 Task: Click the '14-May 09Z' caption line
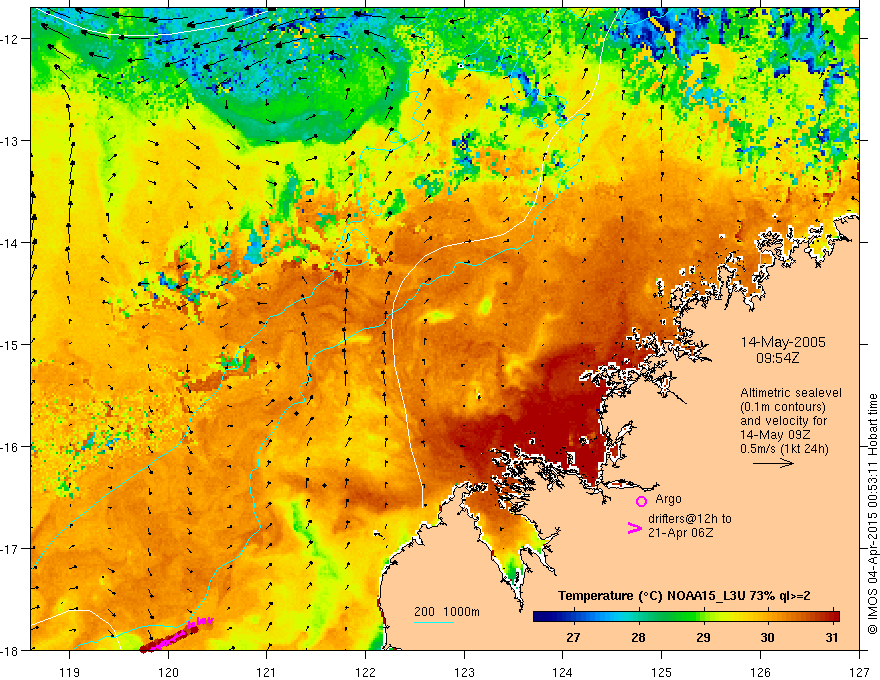click(776, 435)
